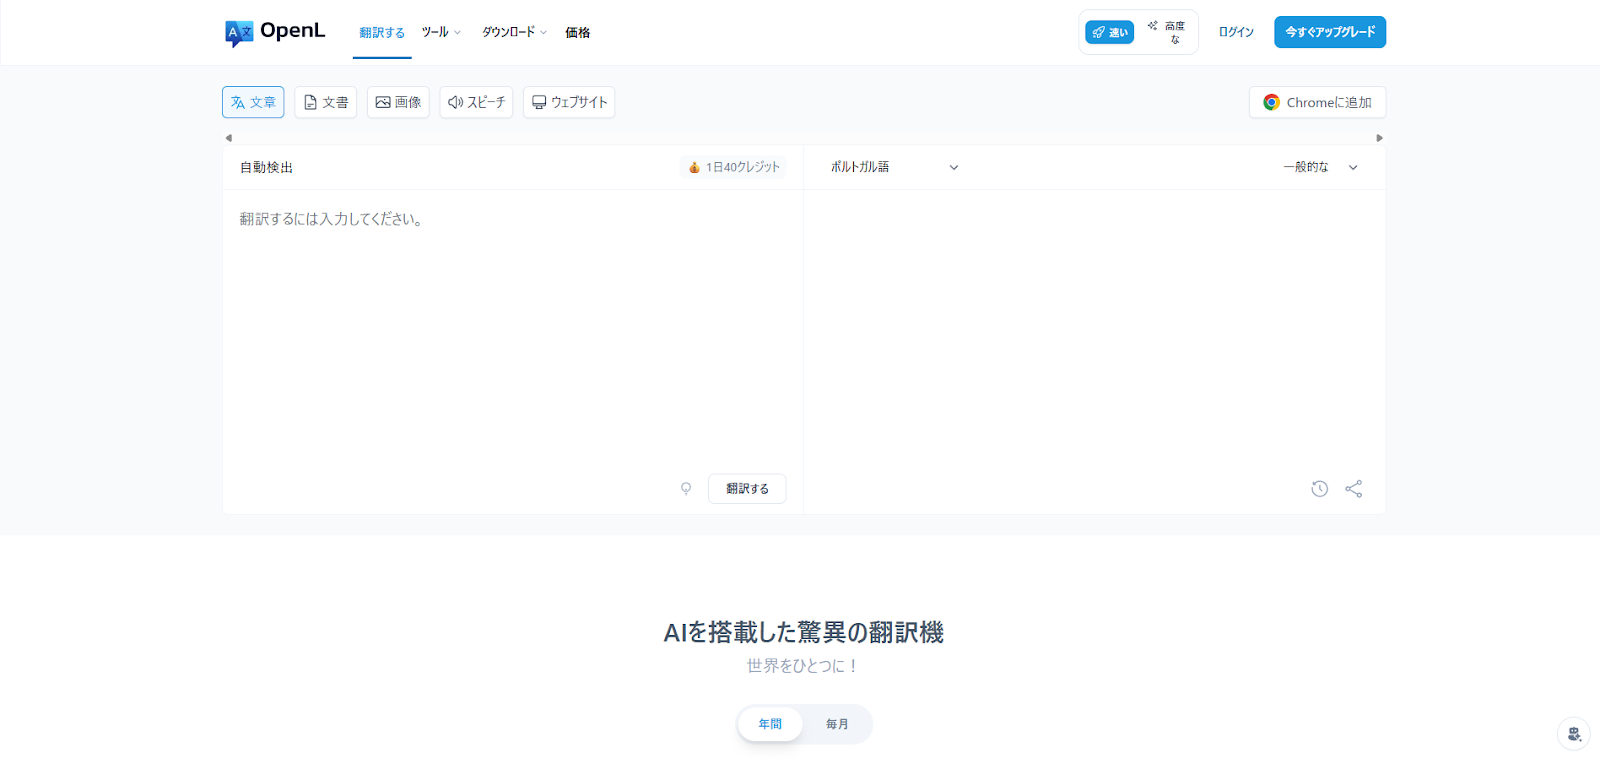The width and height of the screenshot is (1600, 764).
Task: Select 年間 billing toggle
Action: point(770,724)
